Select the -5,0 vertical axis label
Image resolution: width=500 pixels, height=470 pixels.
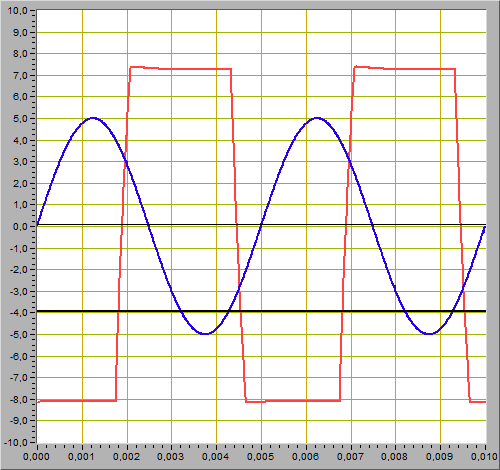[19, 335]
